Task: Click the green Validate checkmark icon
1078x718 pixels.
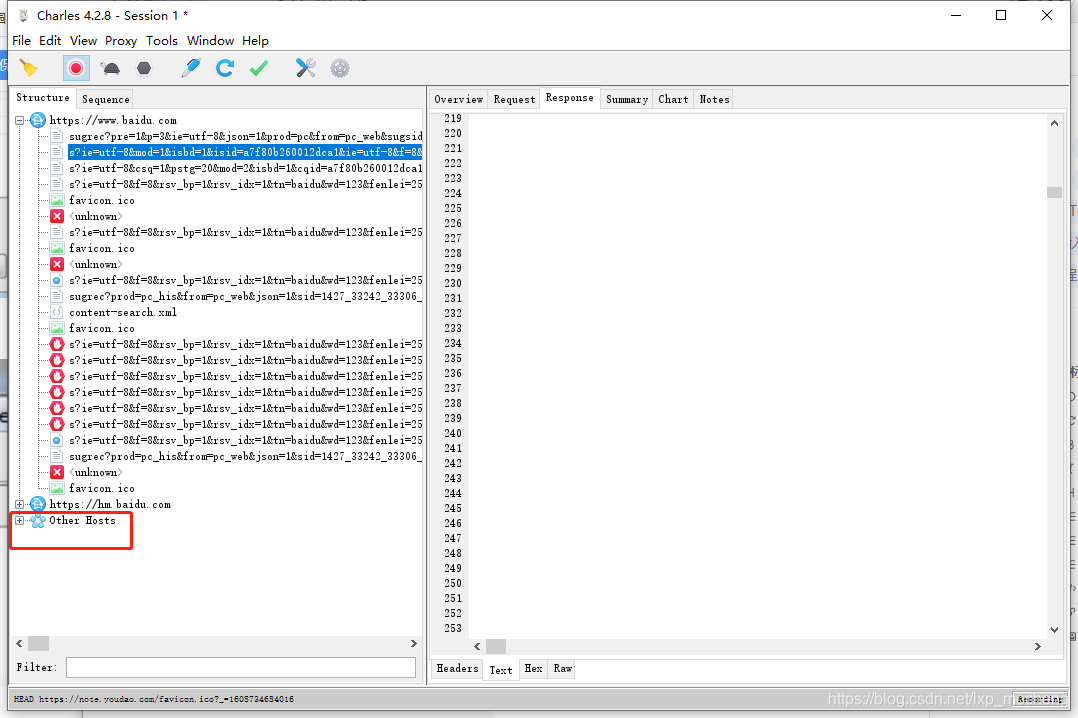Action: pyautogui.click(x=259, y=68)
